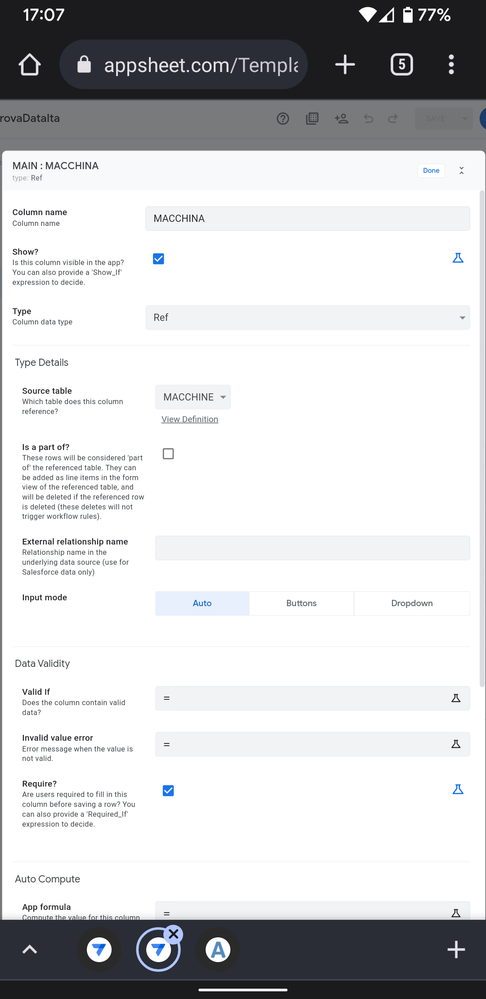
Task: Open Valid If expression flask icon
Action: click(x=455, y=698)
